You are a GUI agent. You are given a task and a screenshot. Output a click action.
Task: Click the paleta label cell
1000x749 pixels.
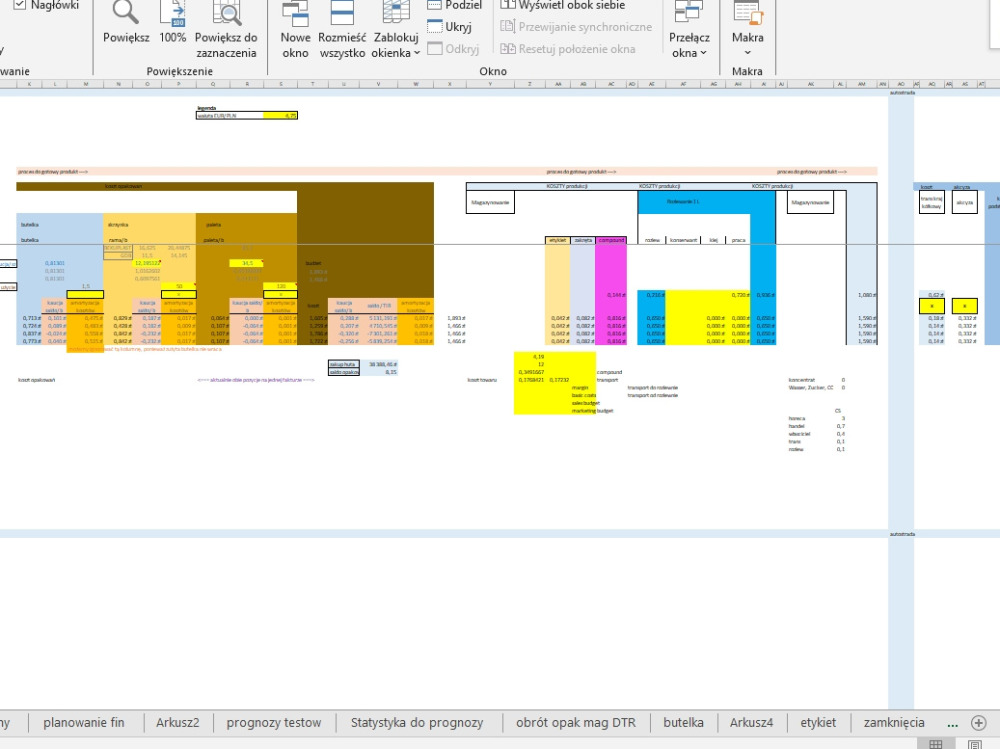pos(214,225)
